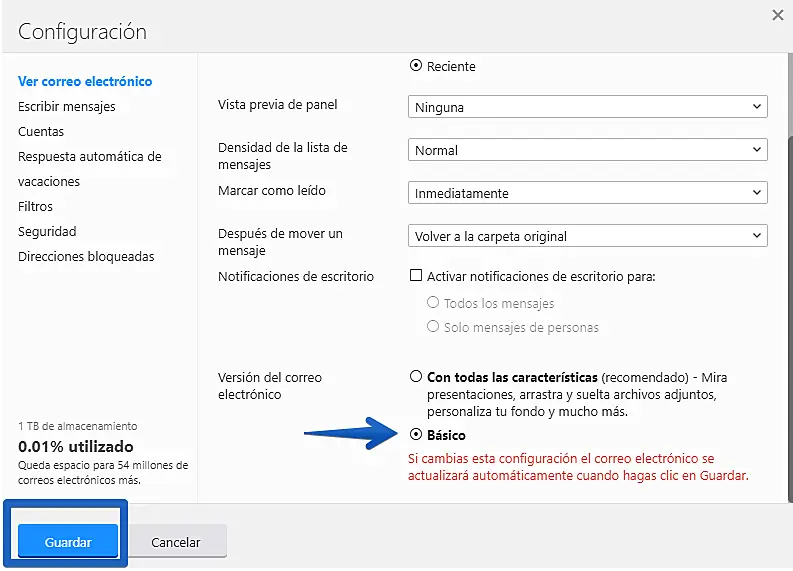Open Respuesta automática de vacaciones settings
Image resolution: width=793 pixels, height=571 pixels.
(x=90, y=169)
